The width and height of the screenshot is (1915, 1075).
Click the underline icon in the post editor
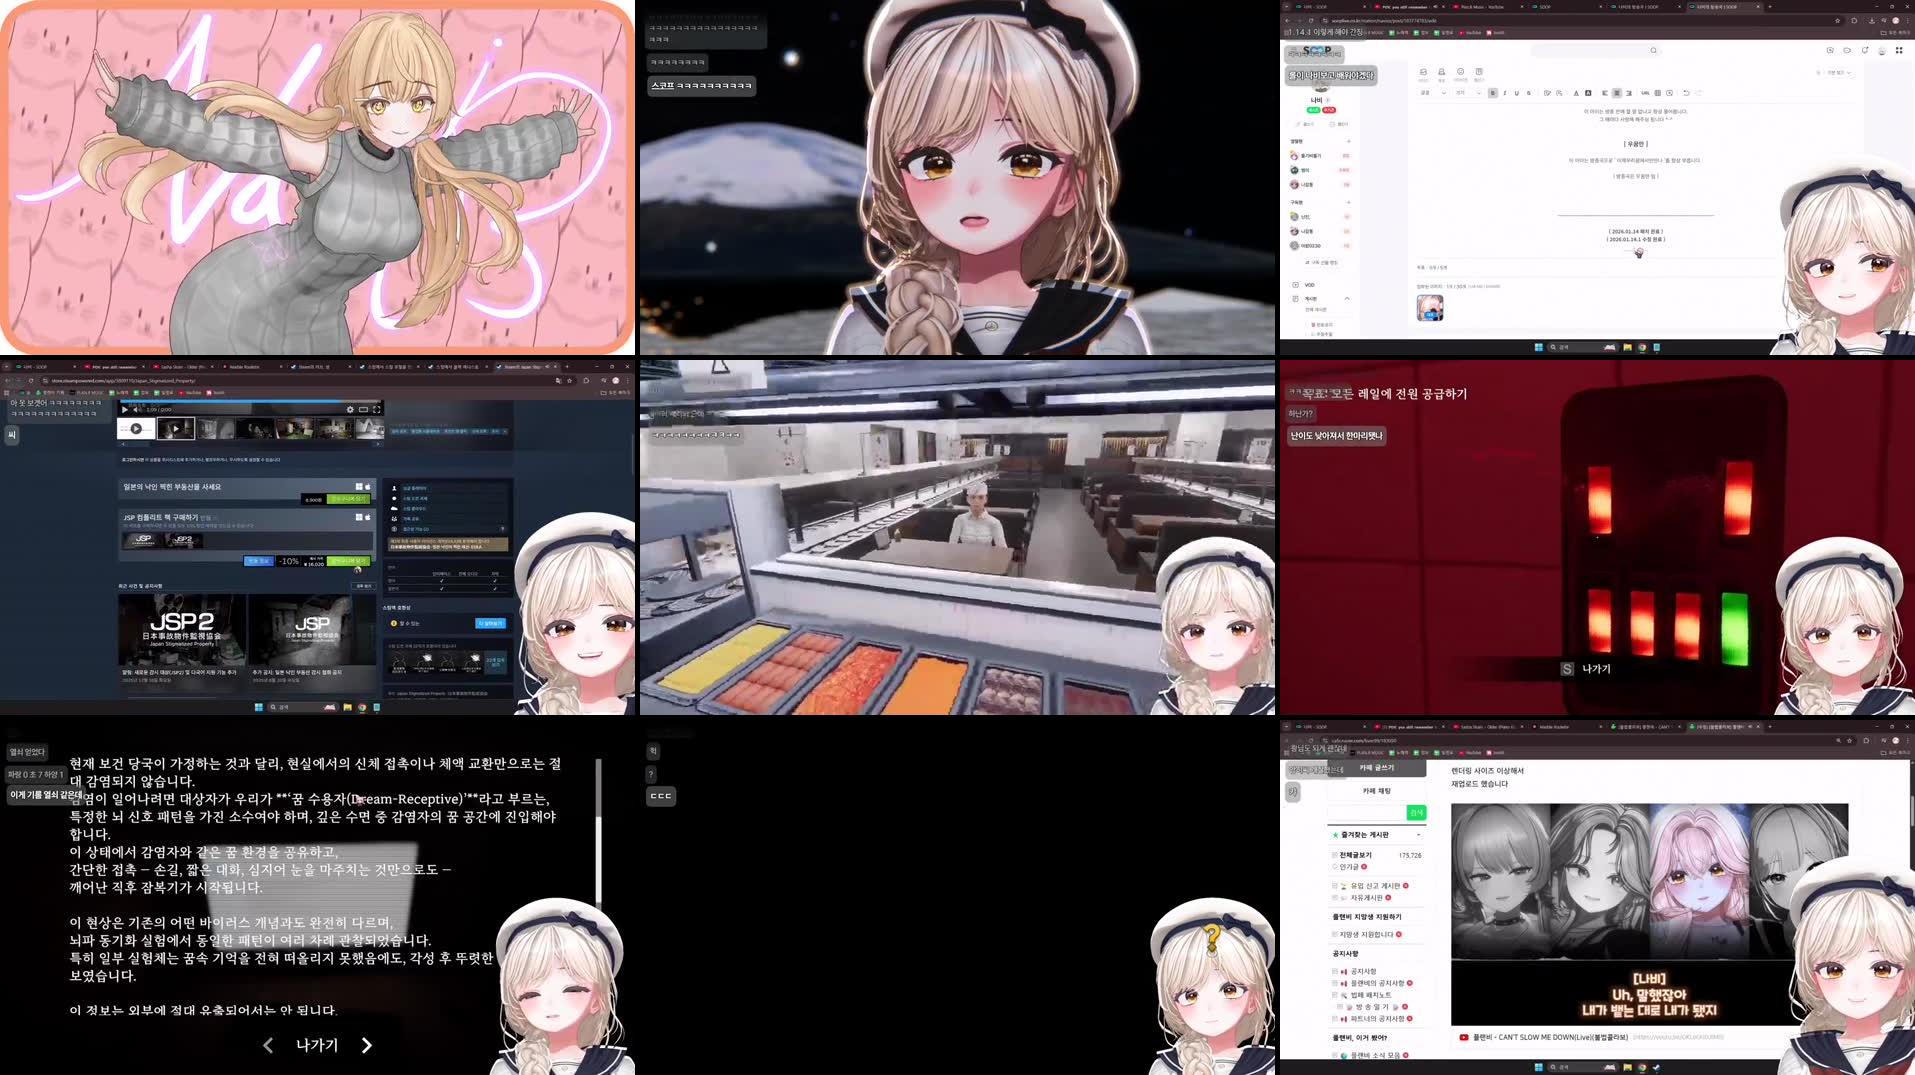point(1516,92)
